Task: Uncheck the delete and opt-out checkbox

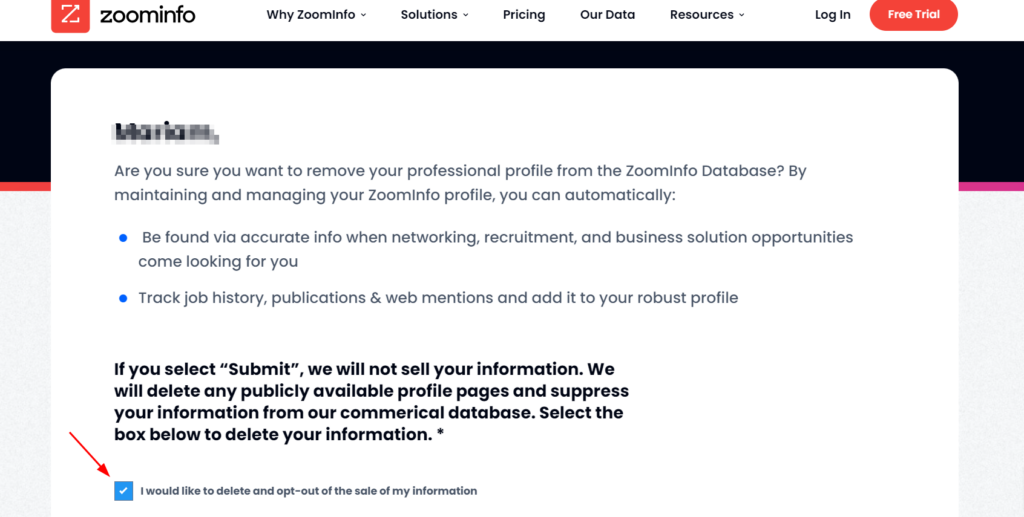Action: [x=123, y=491]
